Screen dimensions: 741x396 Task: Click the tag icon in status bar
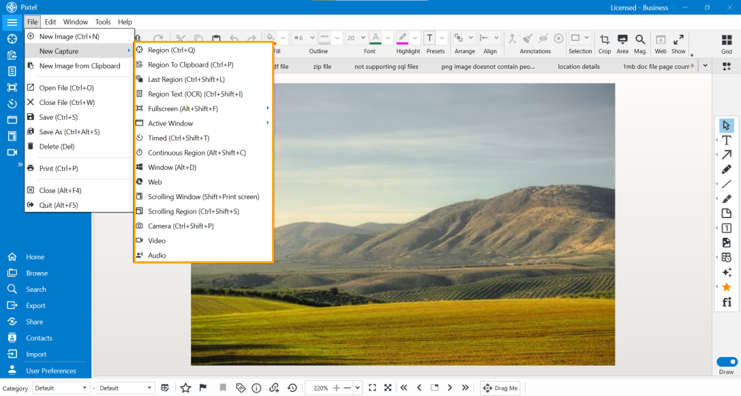pos(240,388)
